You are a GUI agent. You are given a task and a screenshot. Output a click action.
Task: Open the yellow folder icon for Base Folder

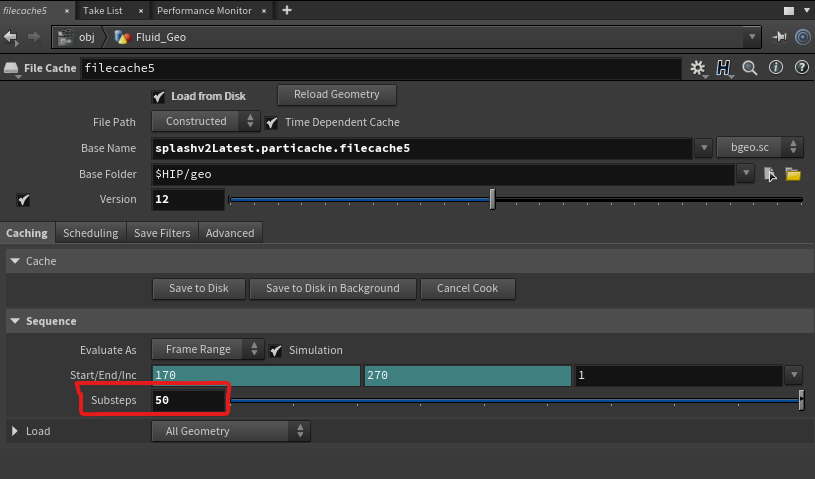[793, 174]
